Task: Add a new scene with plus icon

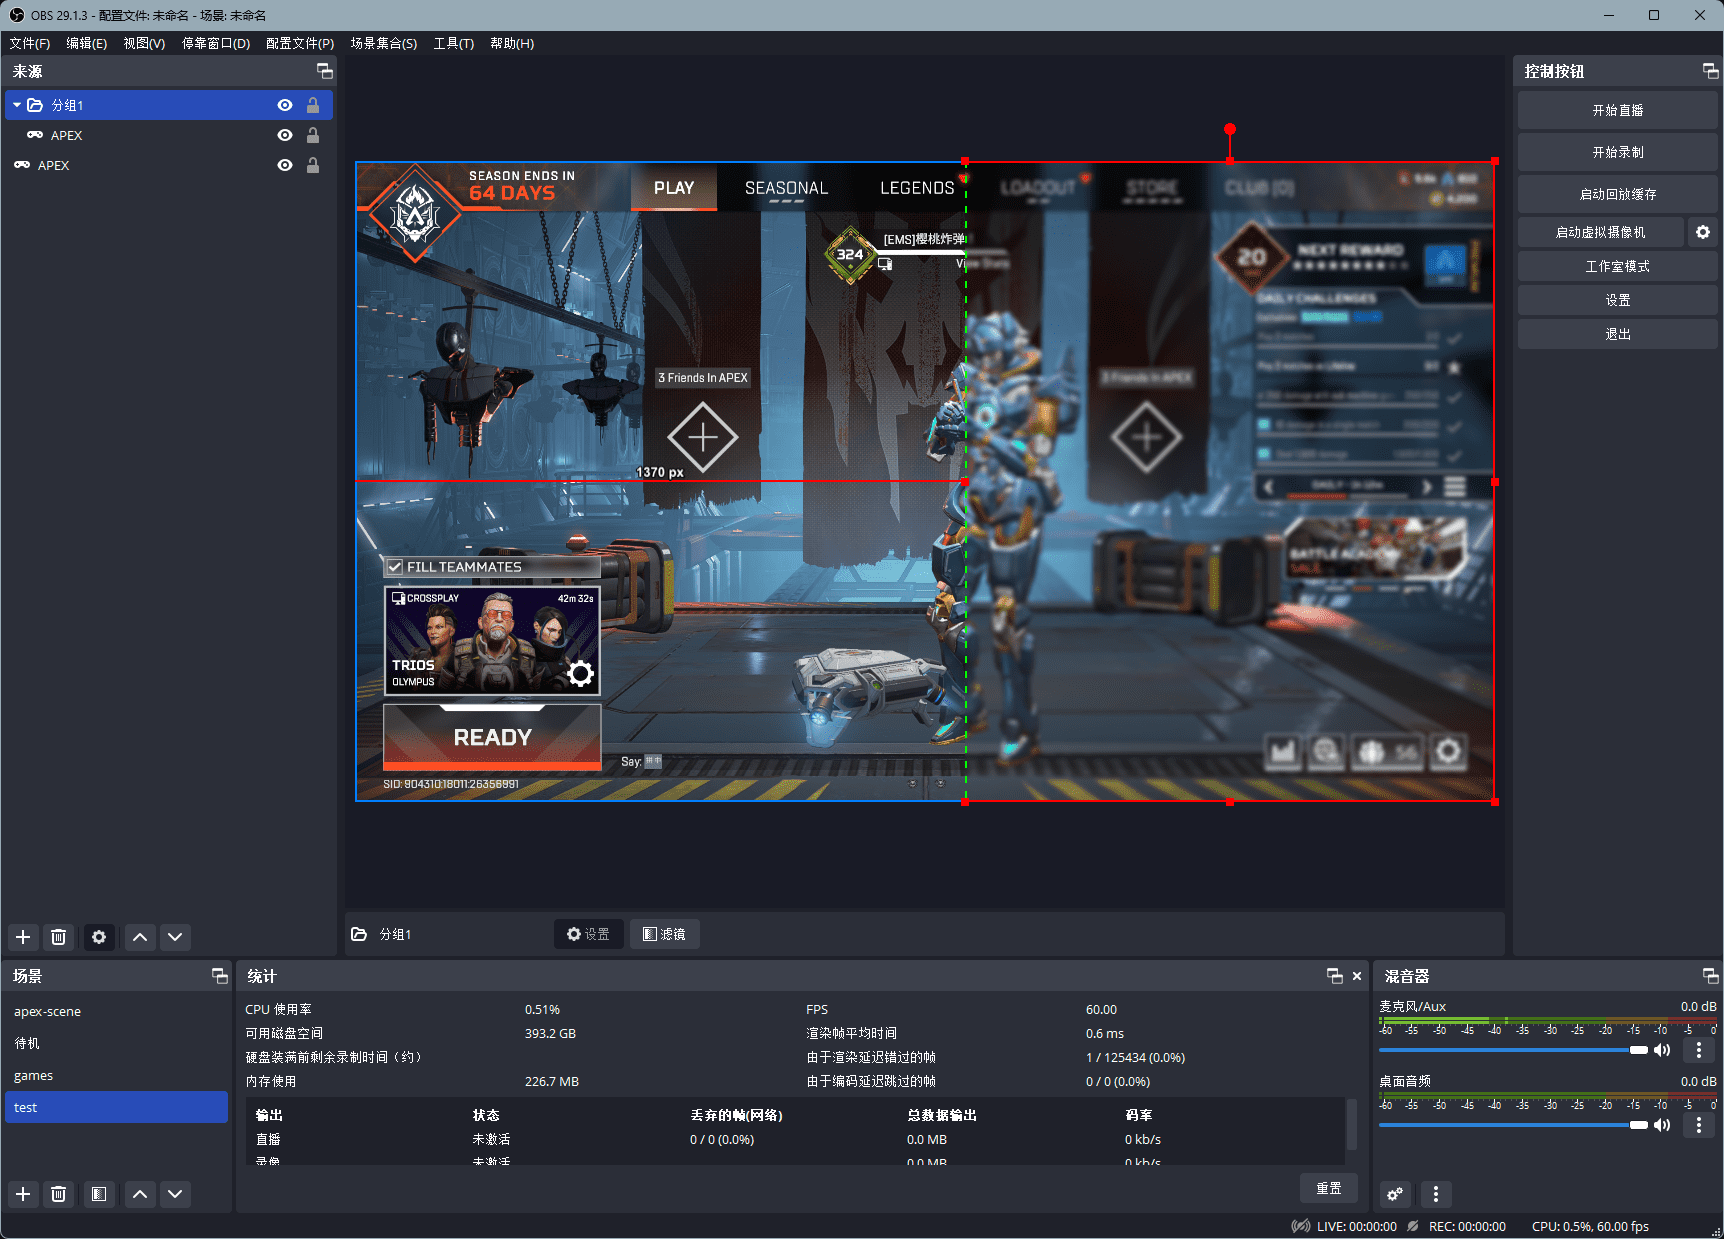Action: coord(23,1194)
